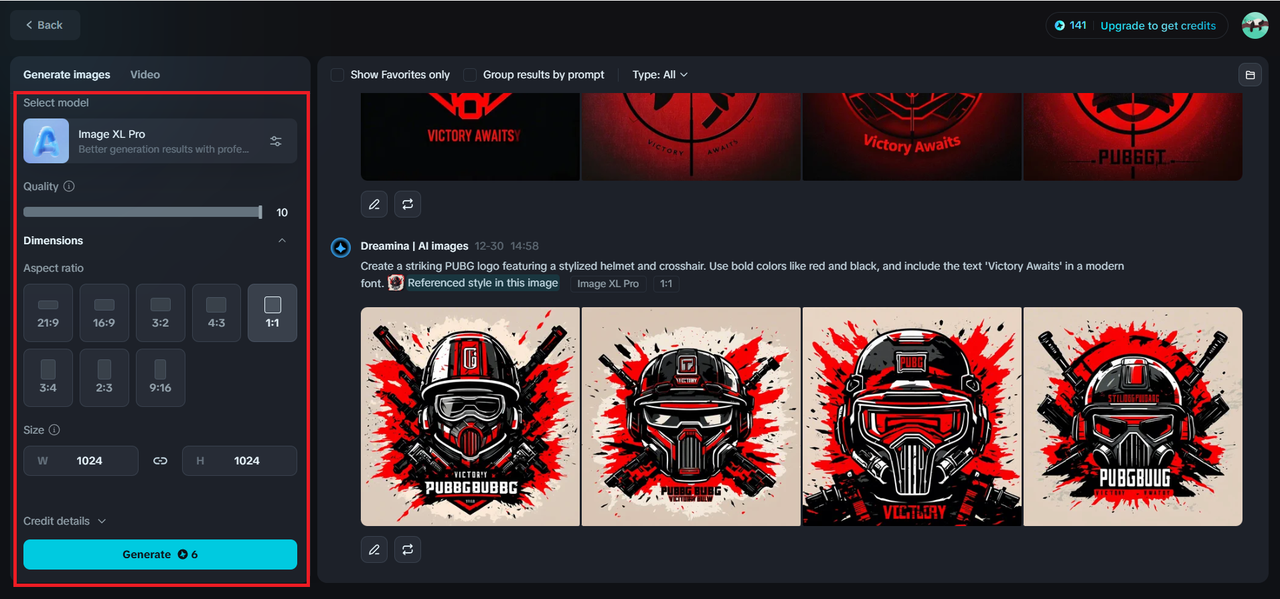The image size is (1280, 599).
Task: Switch to the Generate images tab
Action: coord(67,74)
